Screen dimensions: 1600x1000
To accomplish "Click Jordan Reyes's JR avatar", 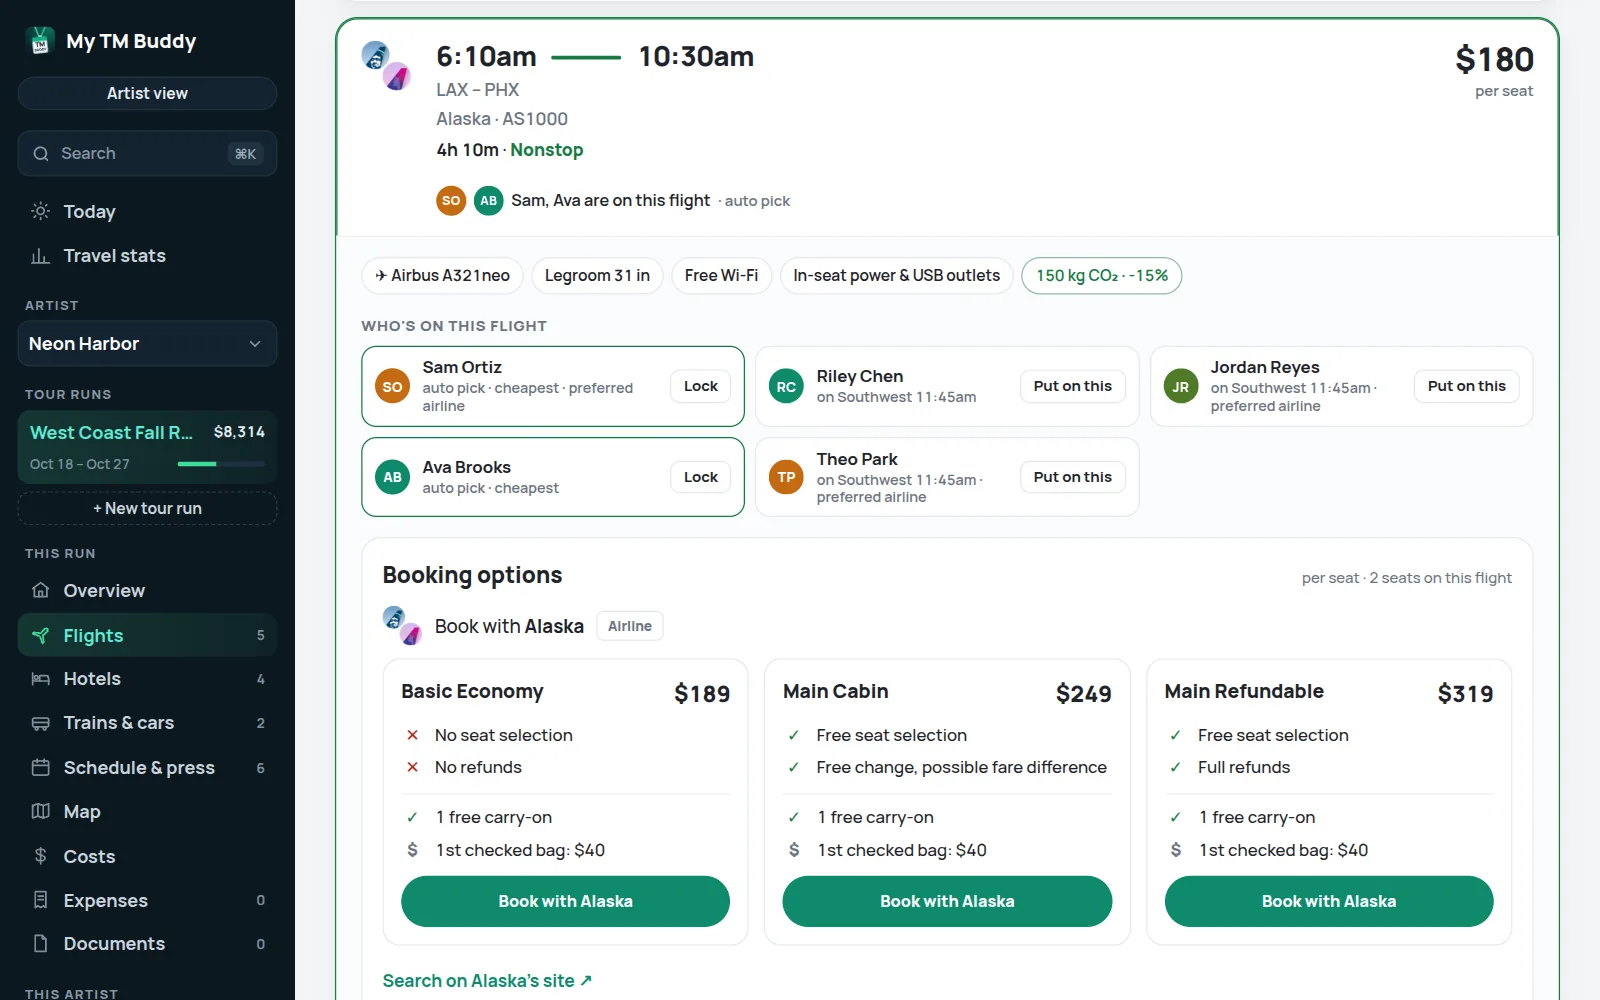I will pyautogui.click(x=1180, y=387).
